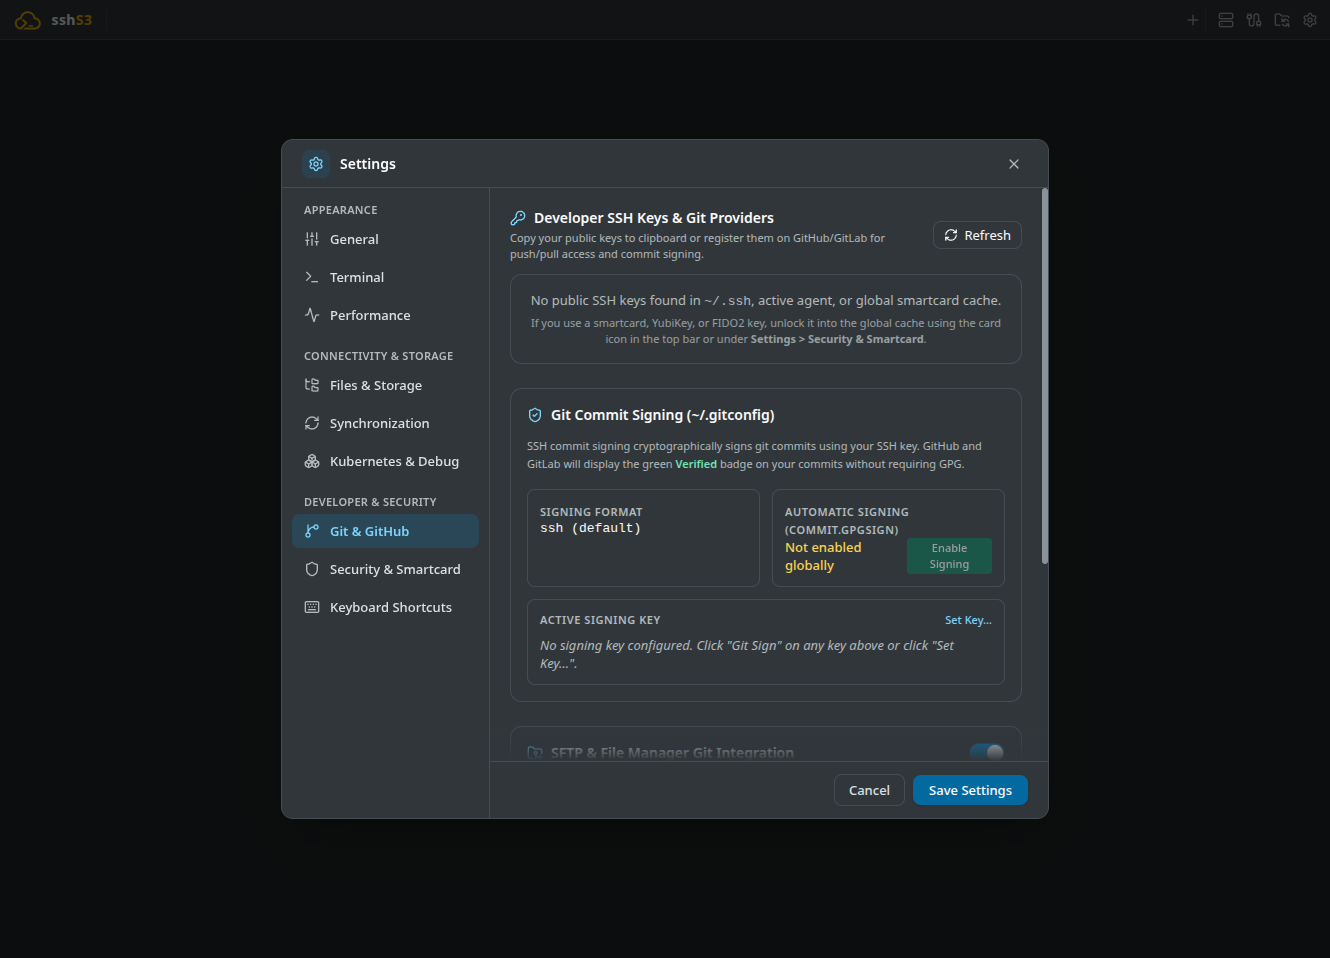Click Cancel button
The image size is (1330, 958).
click(x=869, y=790)
